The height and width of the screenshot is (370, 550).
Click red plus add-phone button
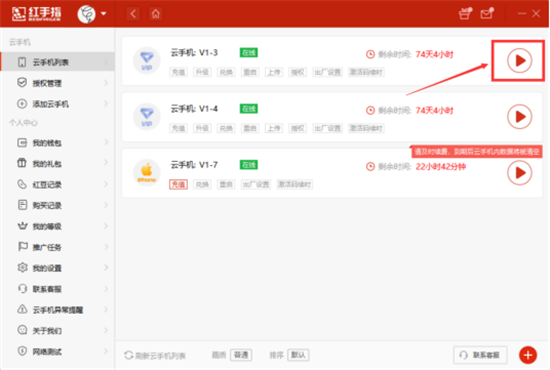528,355
